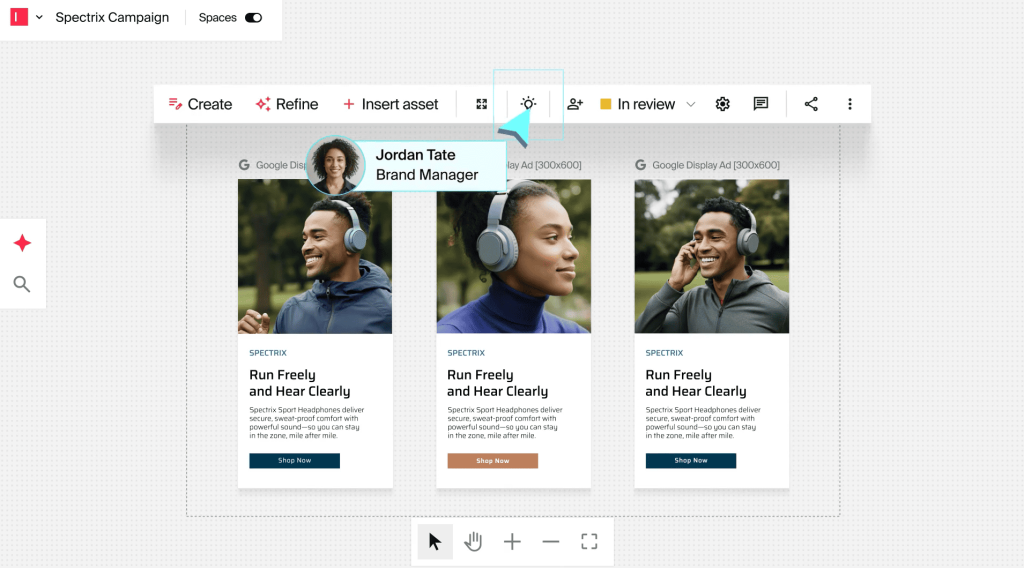Select the hand pan tool
Screen dimensions: 1024x568
click(473, 542)
